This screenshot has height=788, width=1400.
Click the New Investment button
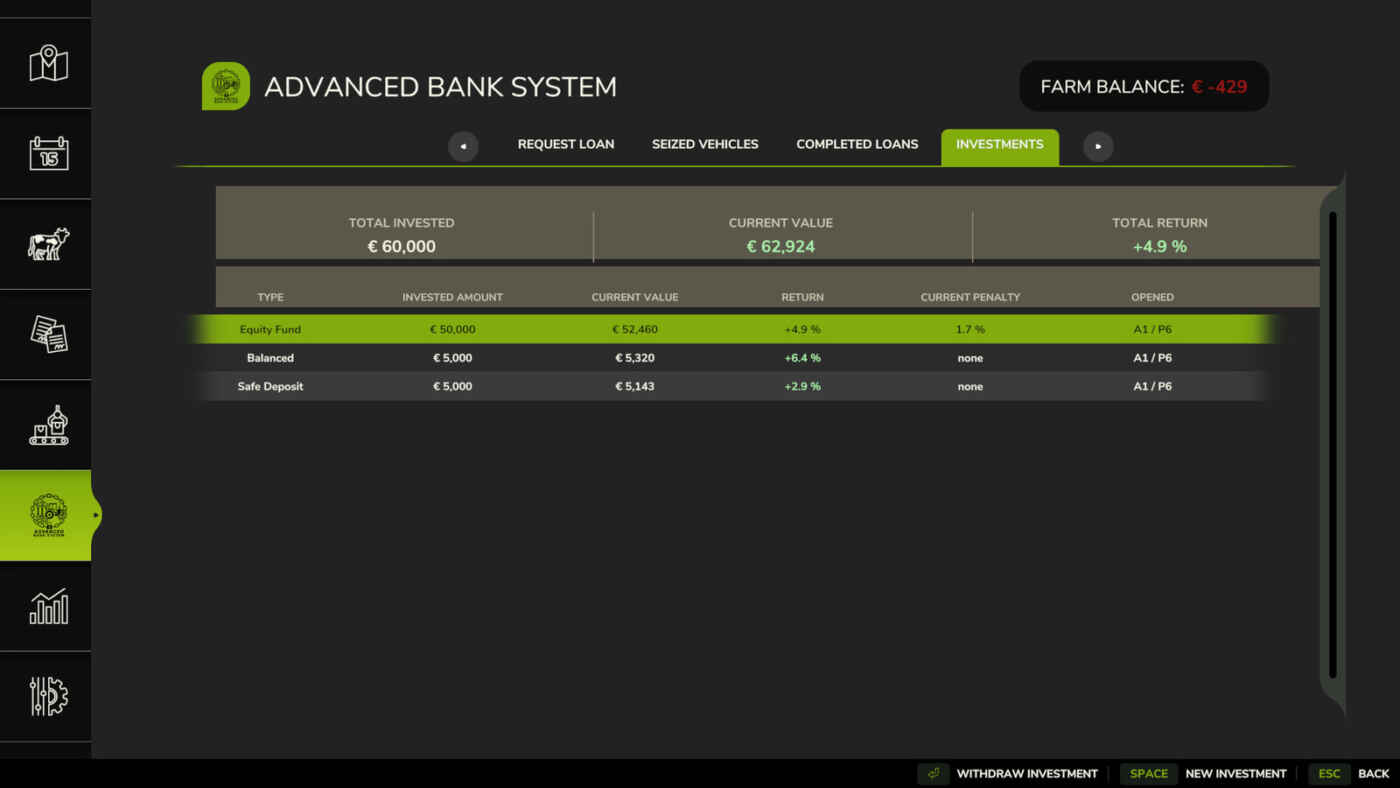(1204, 773)
